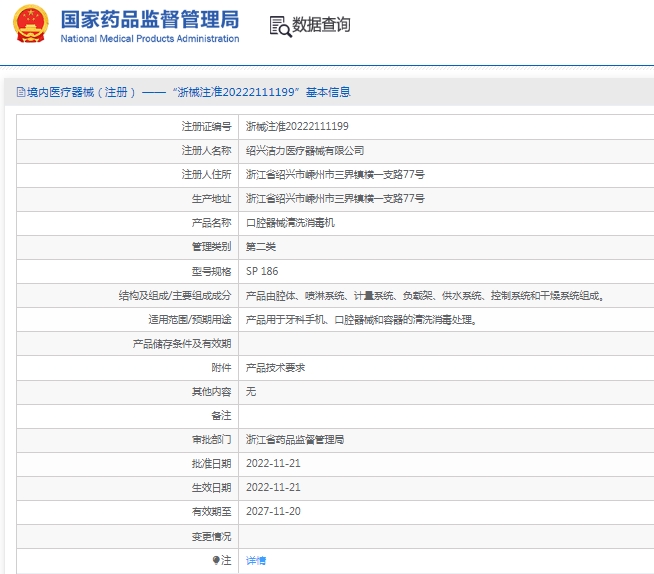
Task: Select registration number value 浙械注准20222111199 in table
Action: pyautogui.click(x=297, y=126)
